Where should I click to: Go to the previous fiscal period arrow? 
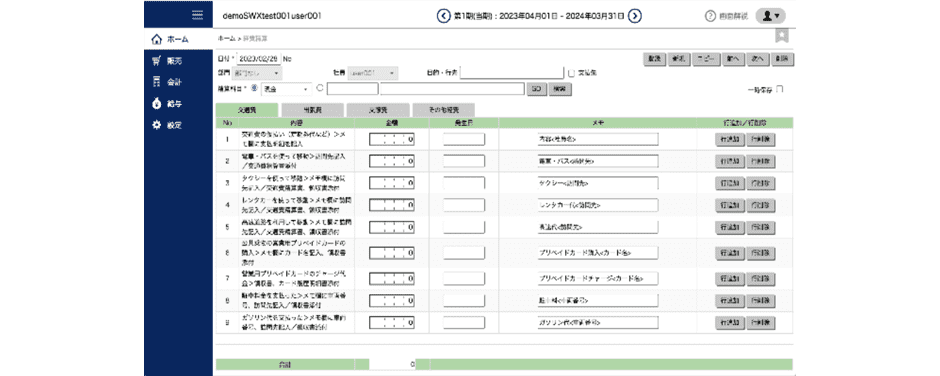tap(443, 16)
